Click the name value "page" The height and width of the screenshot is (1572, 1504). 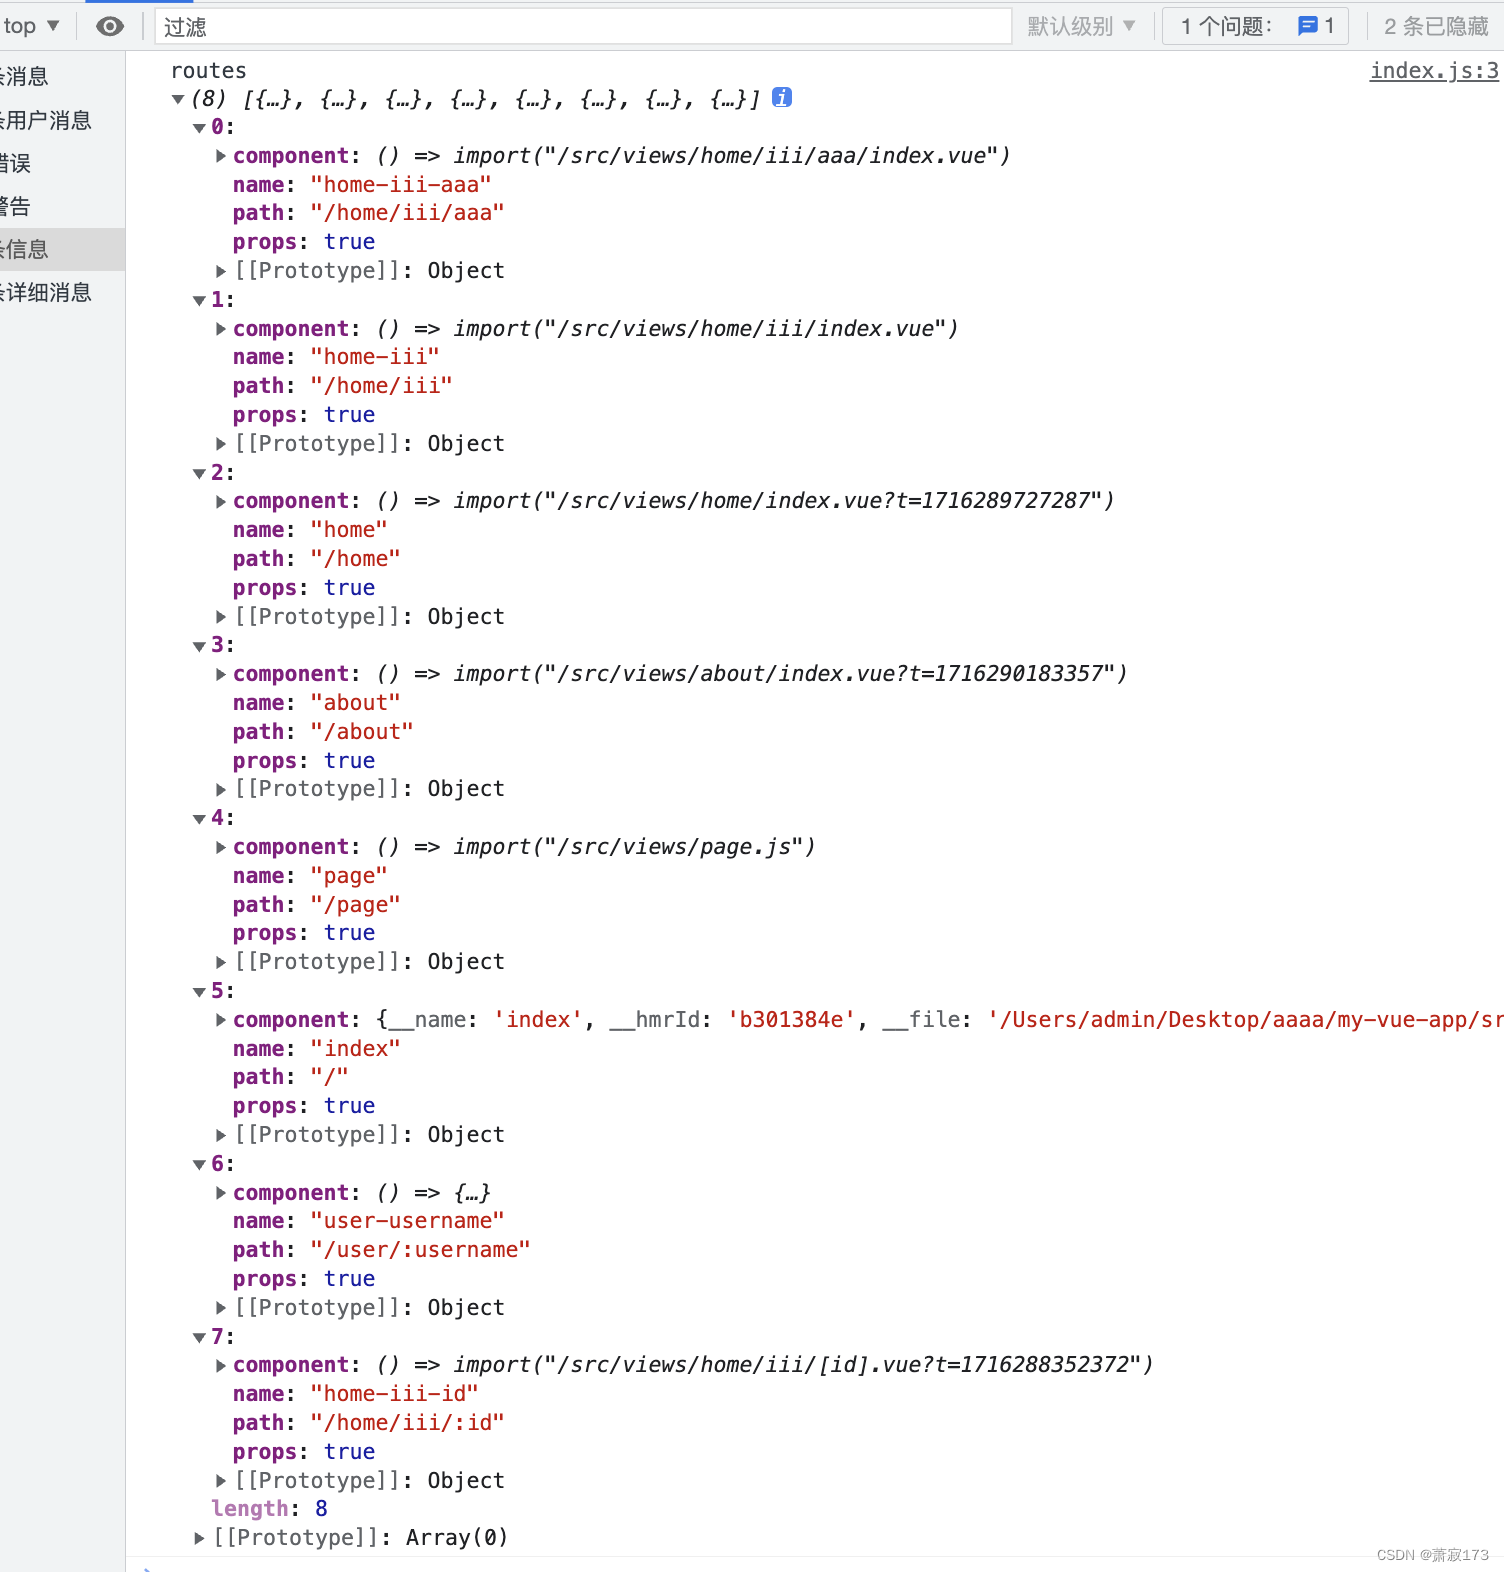tap(349, 876)
